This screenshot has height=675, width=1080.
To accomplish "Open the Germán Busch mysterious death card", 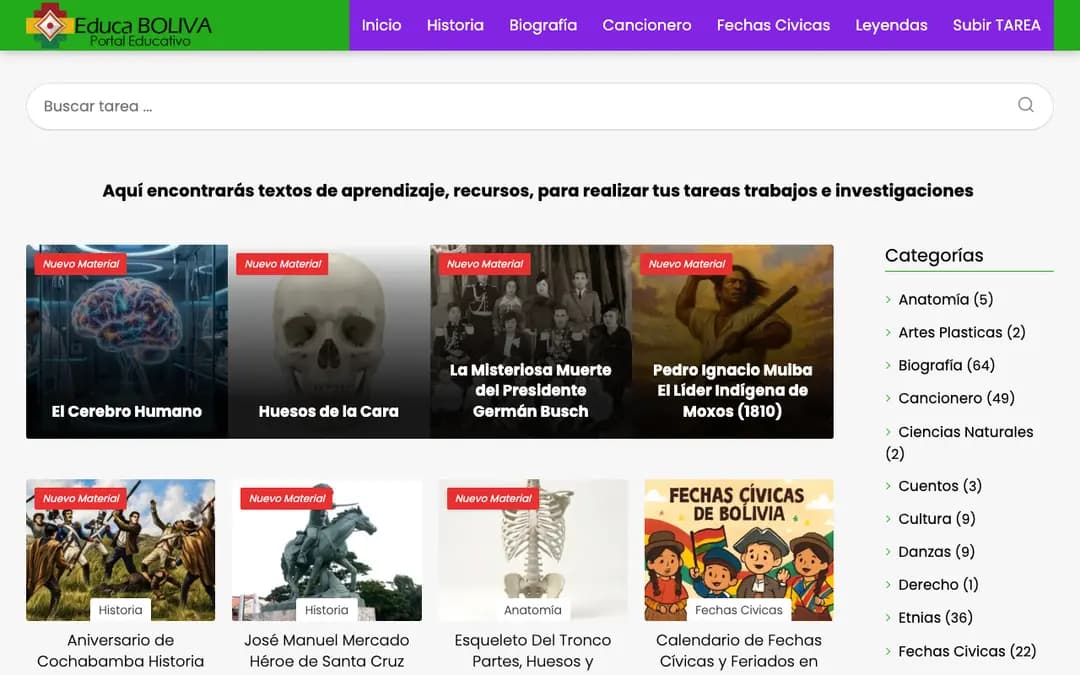I will (530, 342).
